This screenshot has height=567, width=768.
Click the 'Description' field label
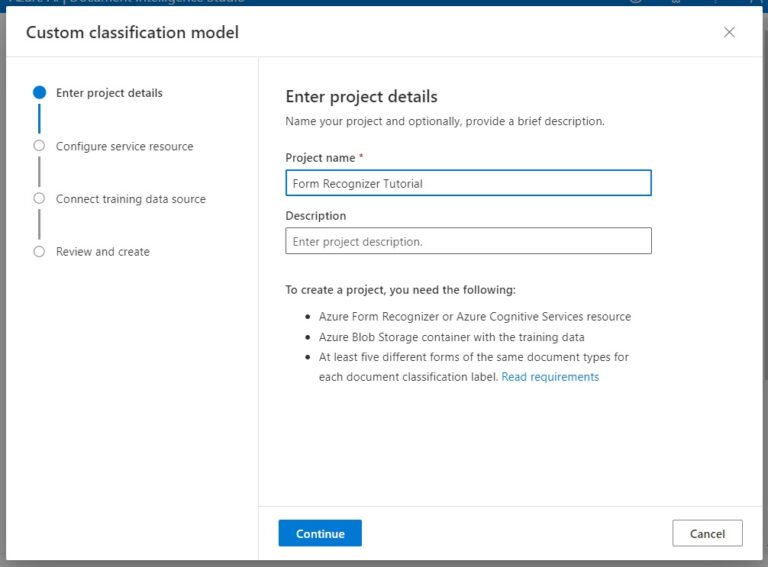point(316,216)
